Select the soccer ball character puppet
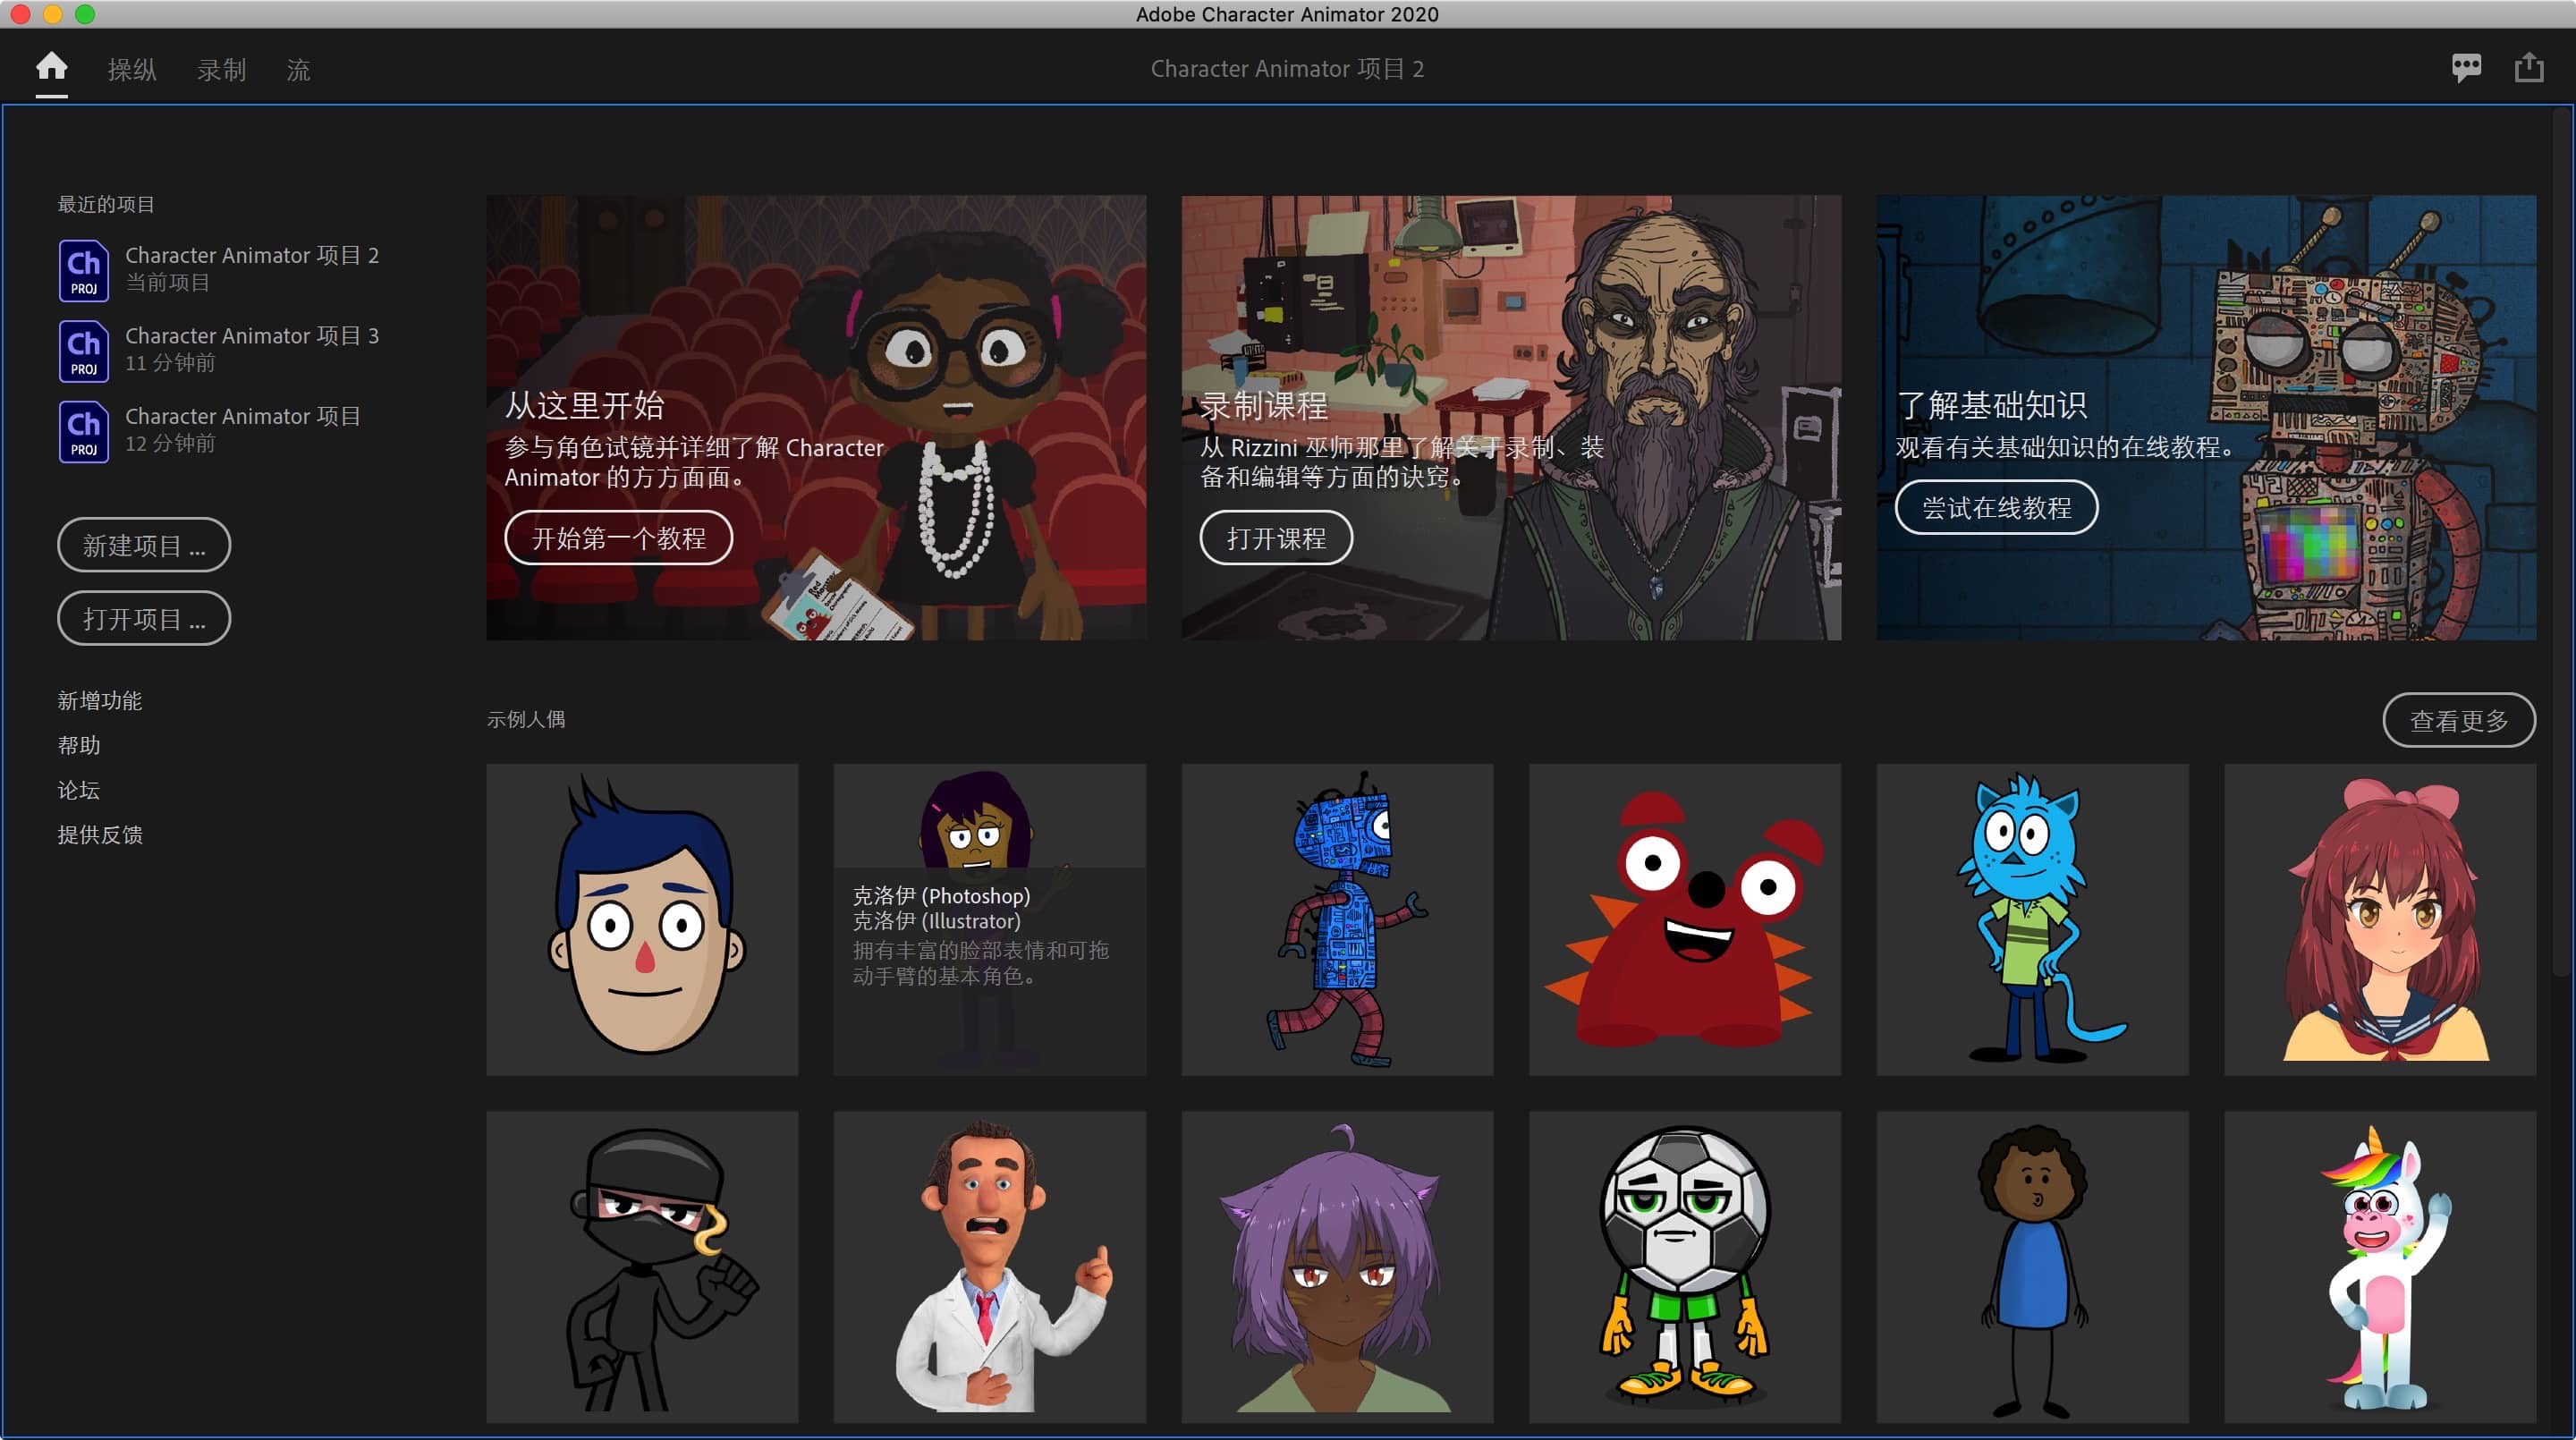Screen dimensions: 2576x1440 pyautogui.click(x=1685, y=1267)
